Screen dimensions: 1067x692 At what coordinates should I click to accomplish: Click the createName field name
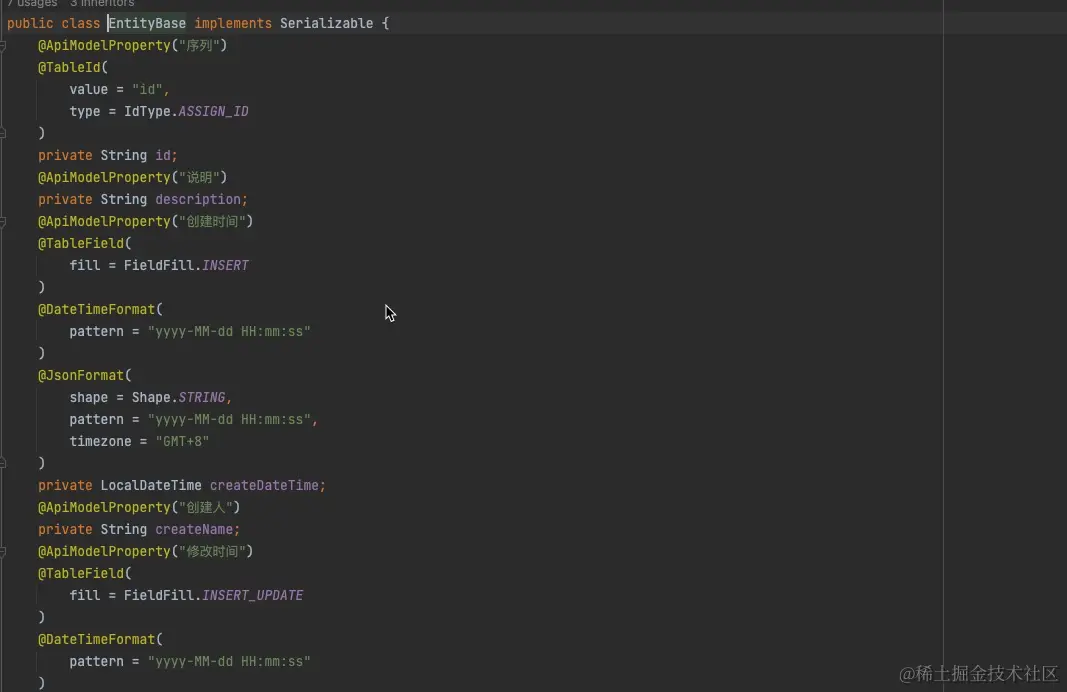194,529
